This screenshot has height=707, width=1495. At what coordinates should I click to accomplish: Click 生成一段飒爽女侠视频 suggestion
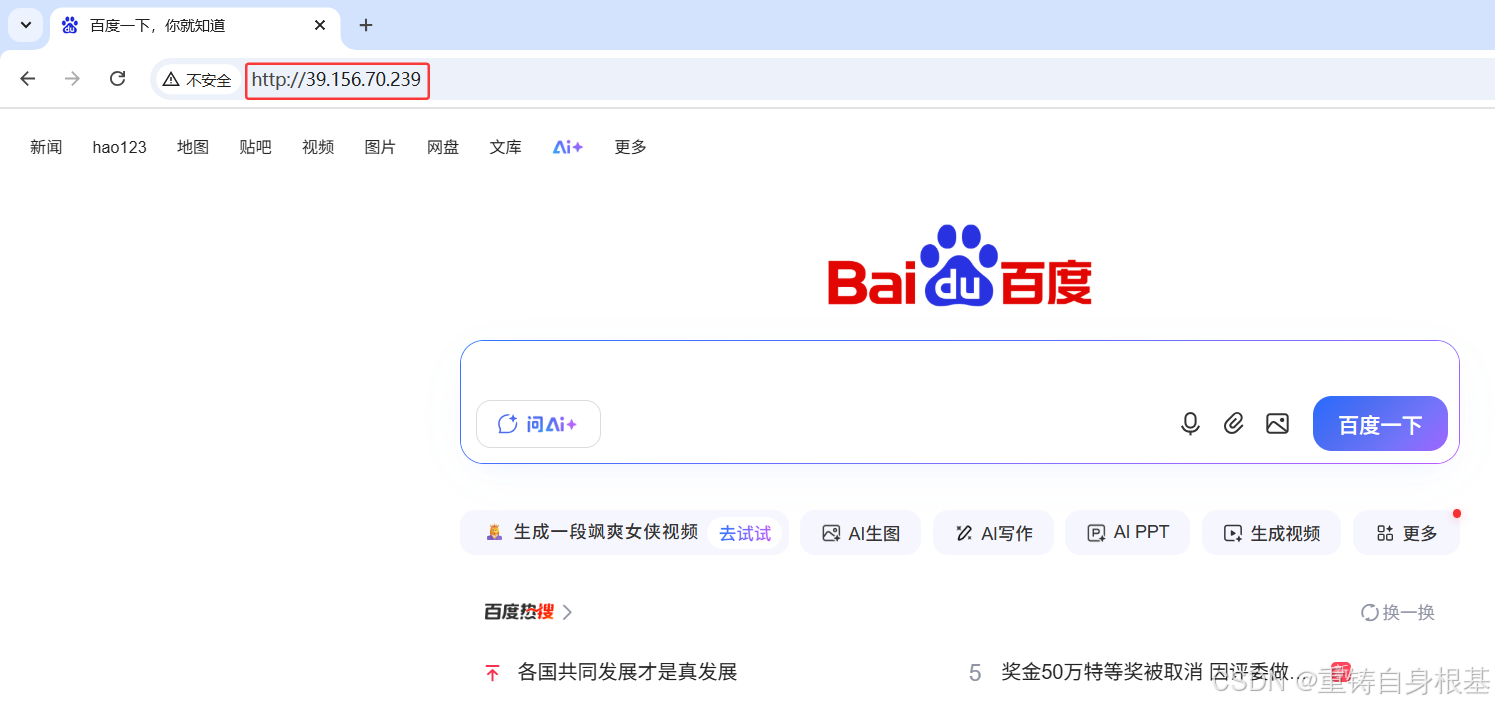606,532
